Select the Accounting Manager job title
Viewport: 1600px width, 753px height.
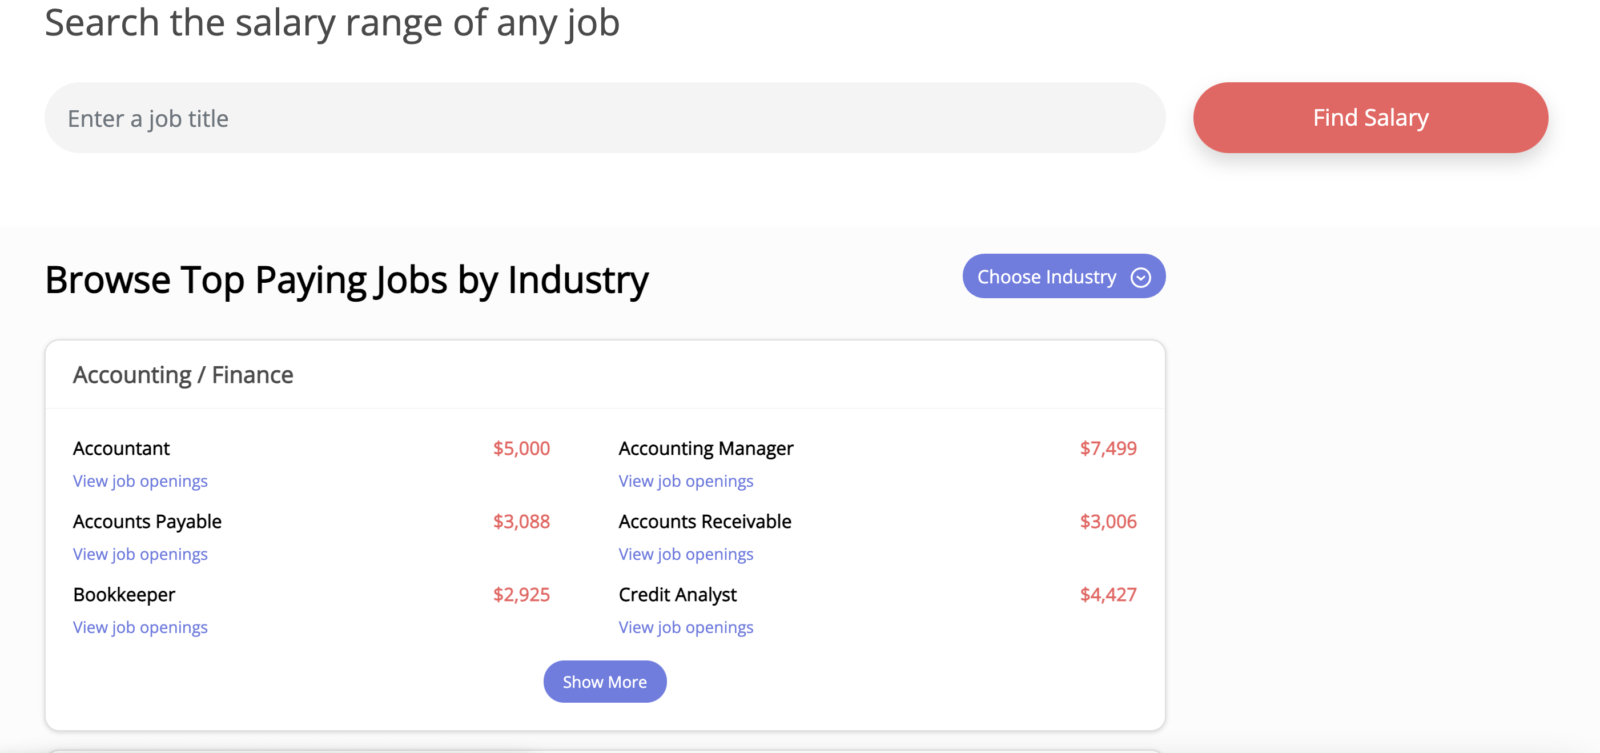point(706,448)
